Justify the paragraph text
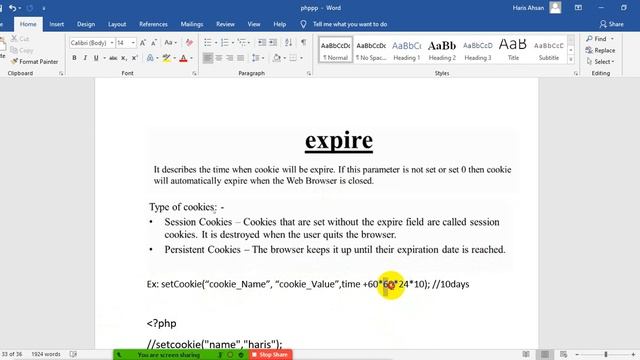The image size is (640, 360). pos(240,58)
